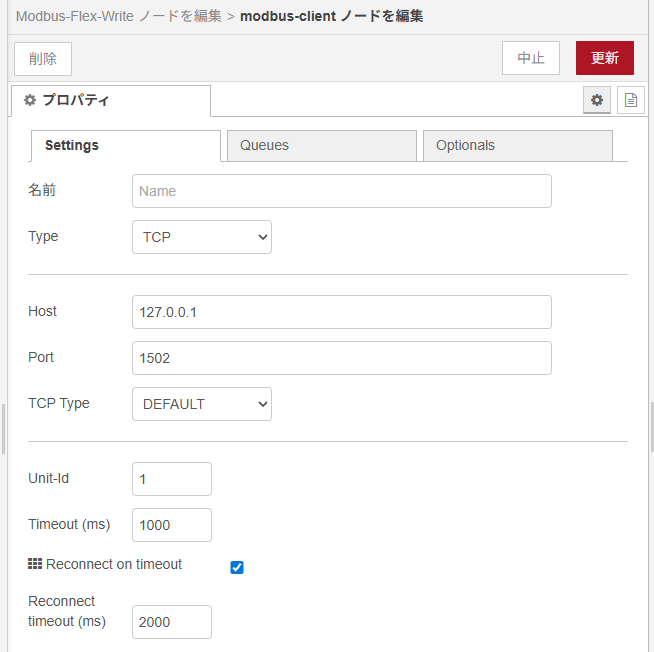654x652 pixels.
Task: Click the Timeout (ms) field
Action: pyautogui.click(x=172, y=525)
